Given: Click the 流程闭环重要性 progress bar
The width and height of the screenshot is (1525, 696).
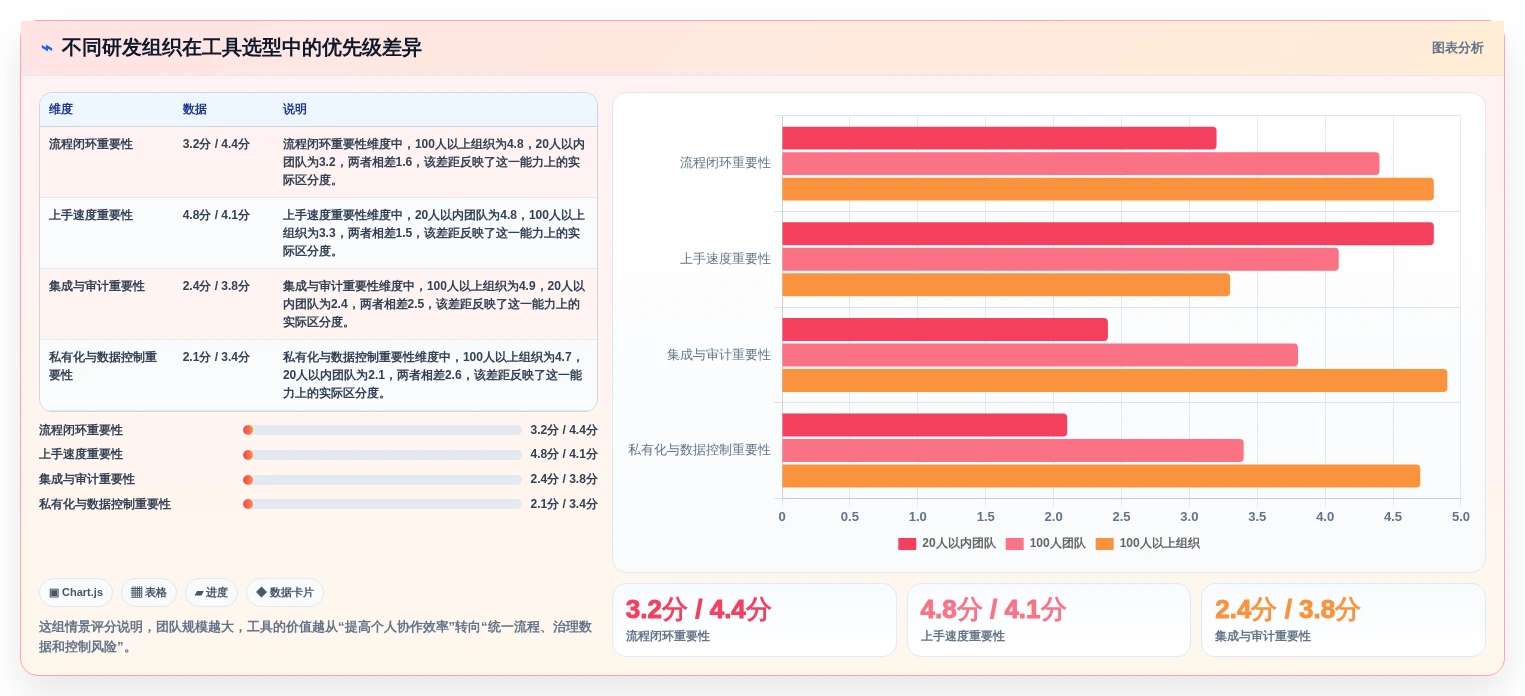Looking at the screenshot, I should click(x=382, y=430).
